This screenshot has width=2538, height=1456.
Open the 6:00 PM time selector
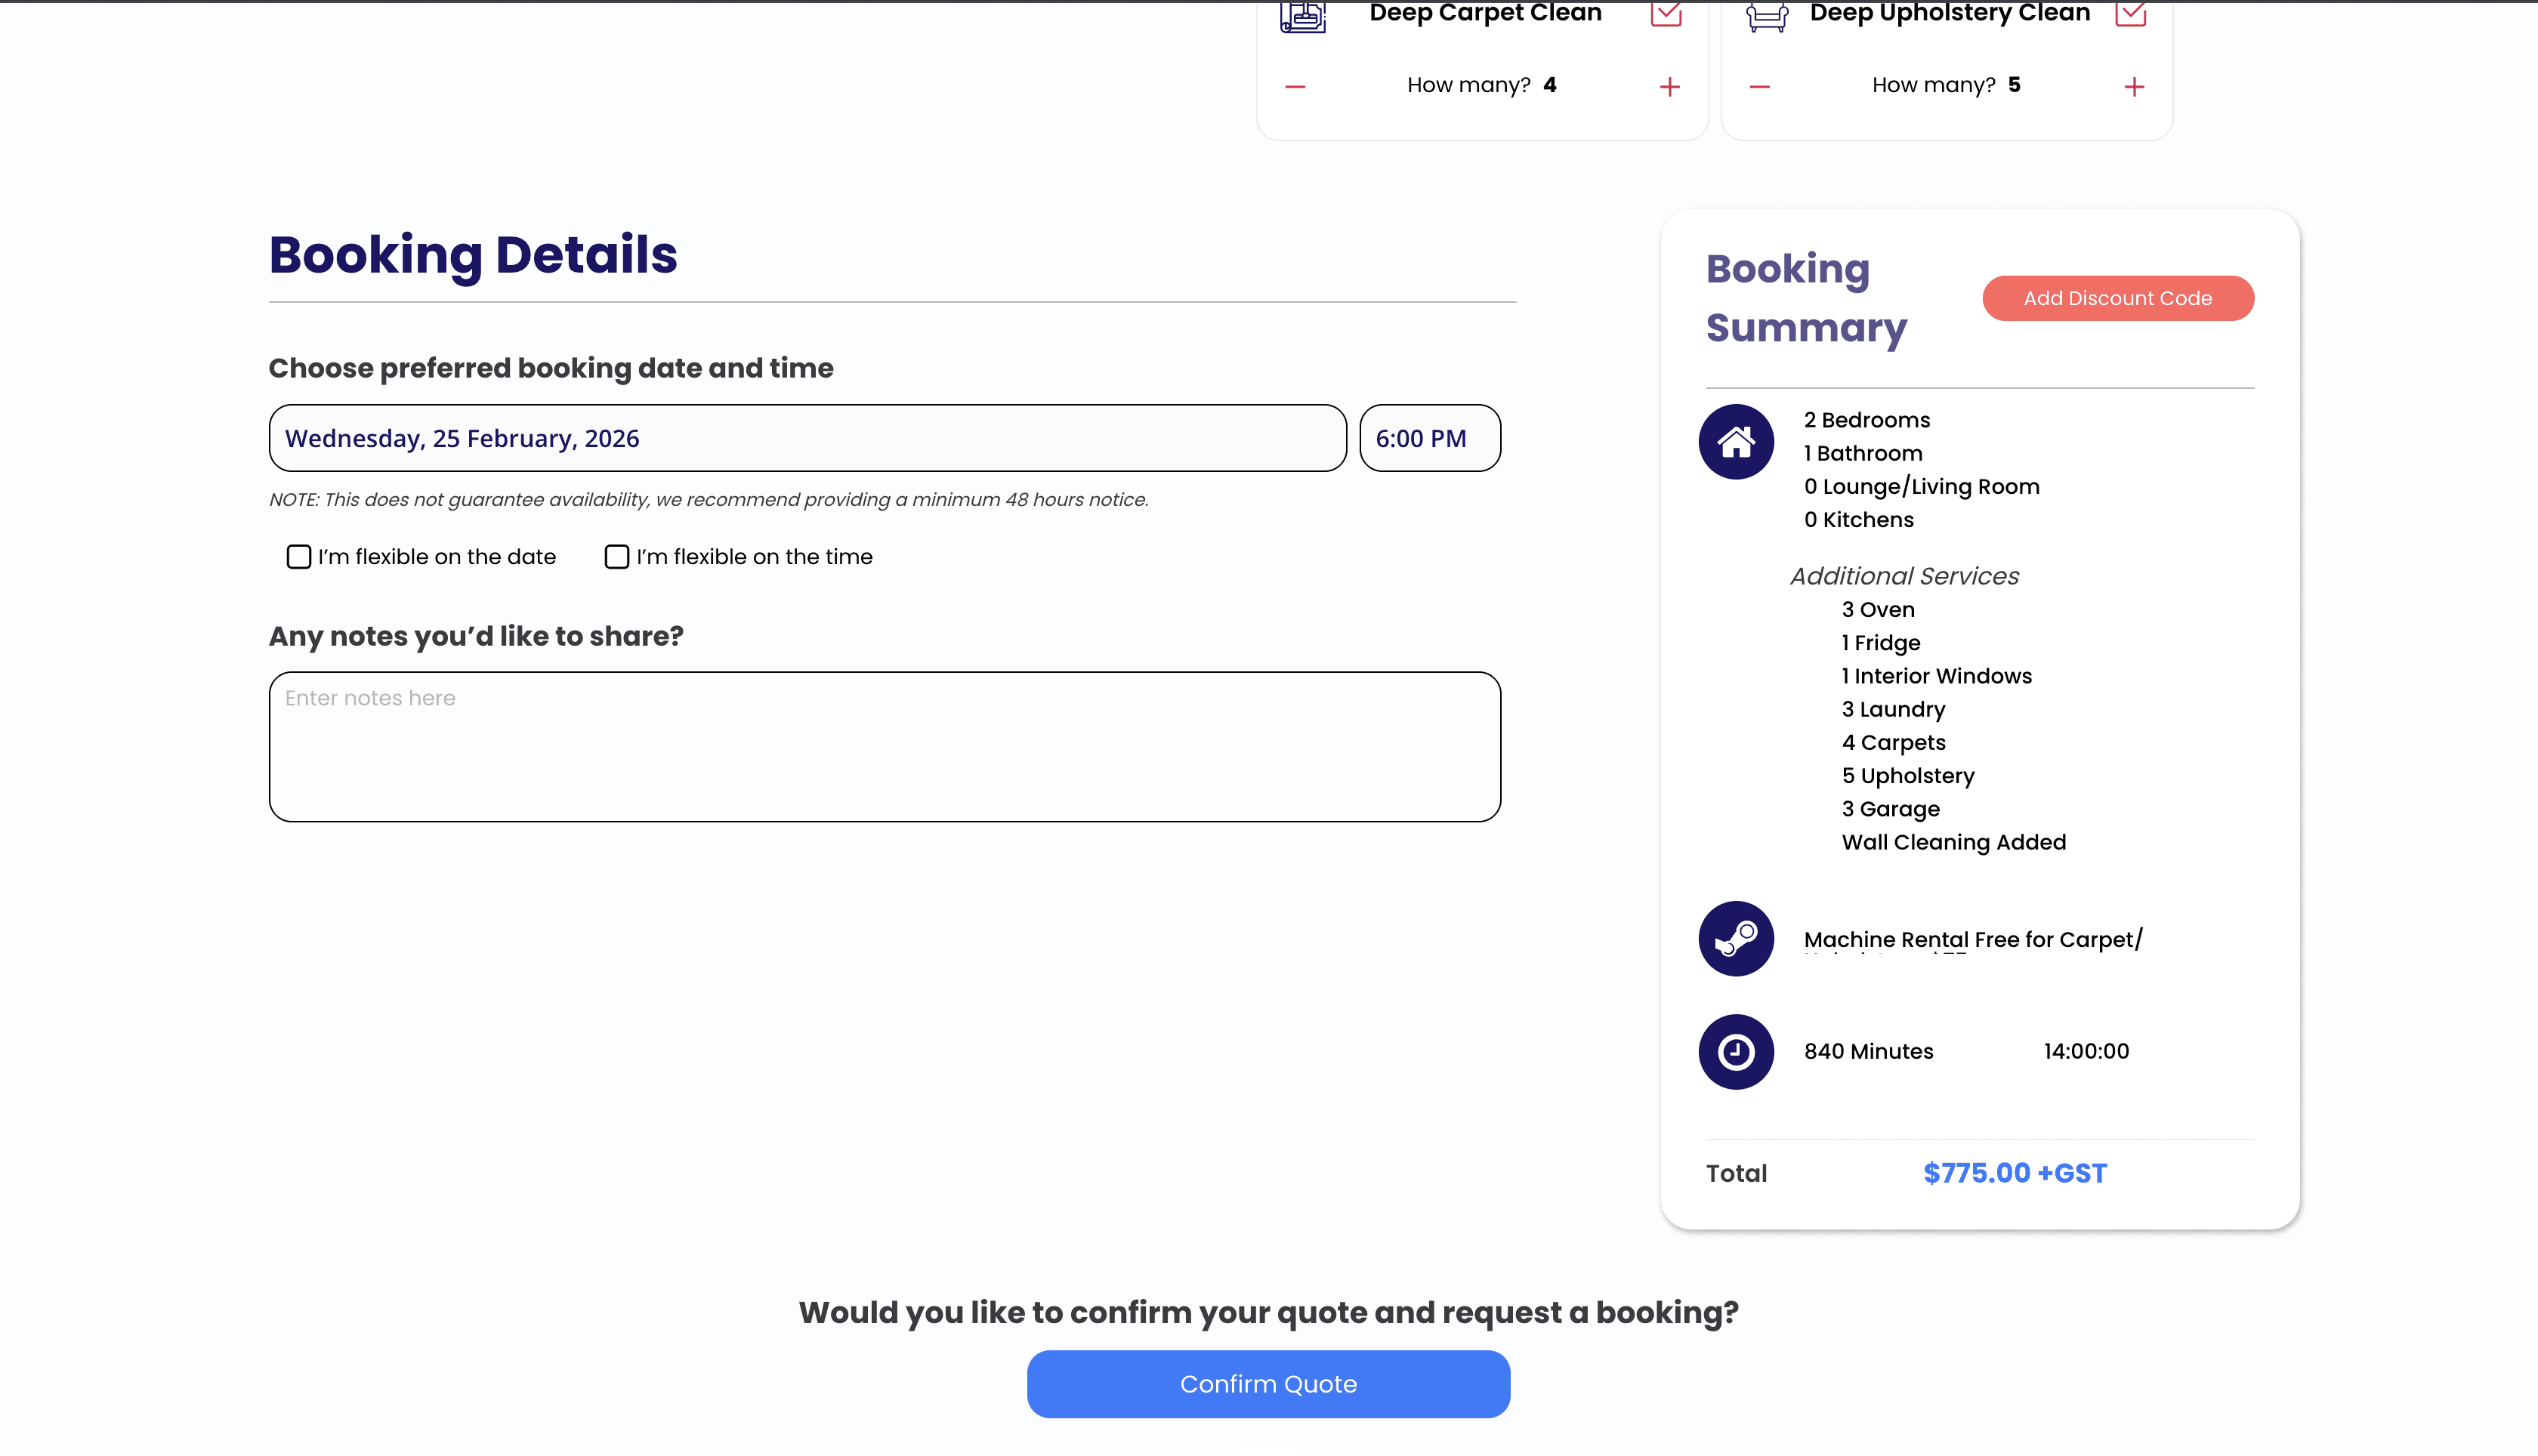[x=1429, y=438]
